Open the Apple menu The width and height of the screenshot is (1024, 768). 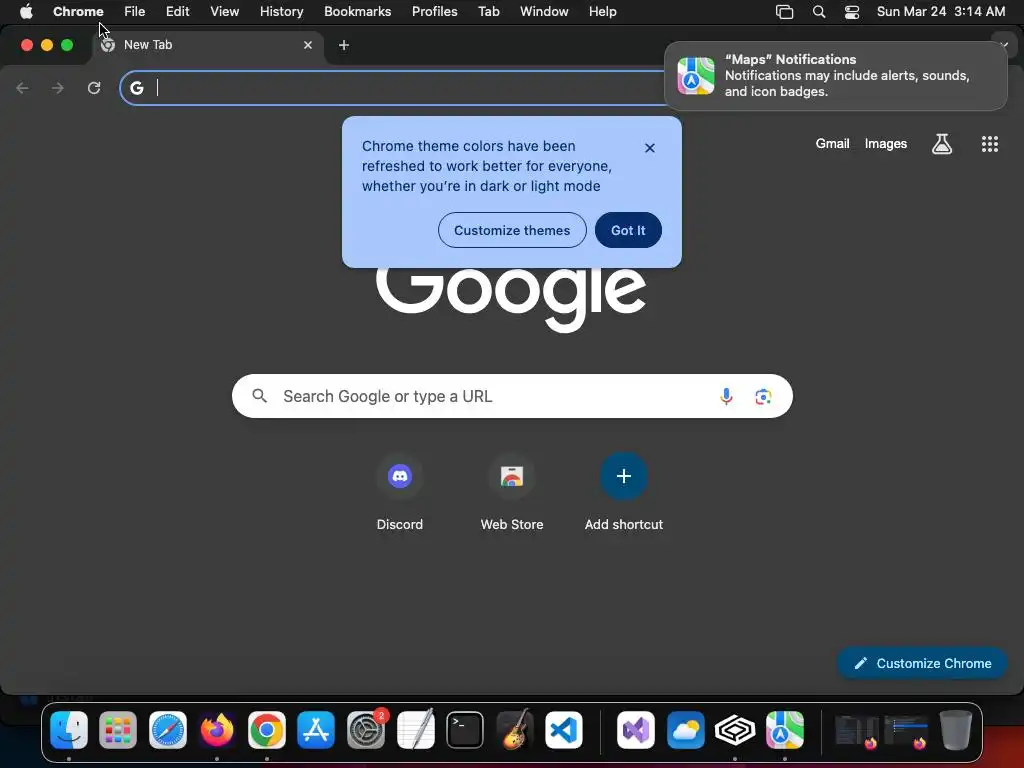point(26,12)
